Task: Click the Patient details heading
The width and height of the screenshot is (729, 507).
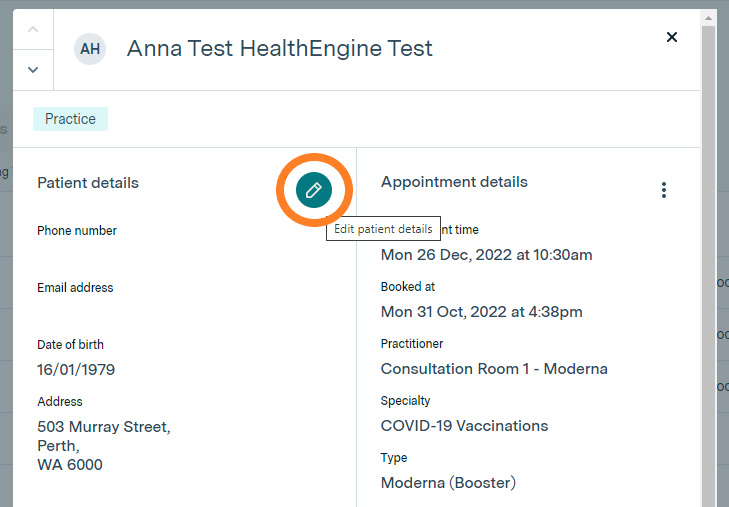Action: tap(88, 183)
